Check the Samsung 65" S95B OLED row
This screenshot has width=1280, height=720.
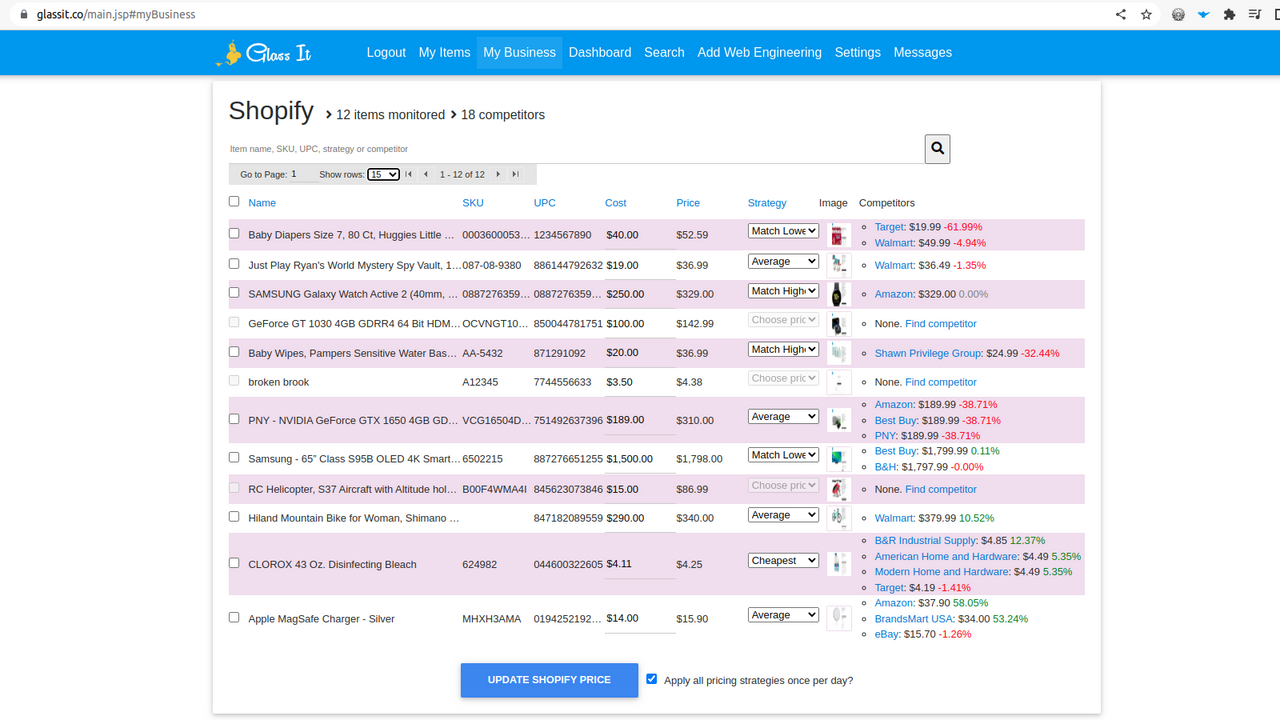coord(234,457)
